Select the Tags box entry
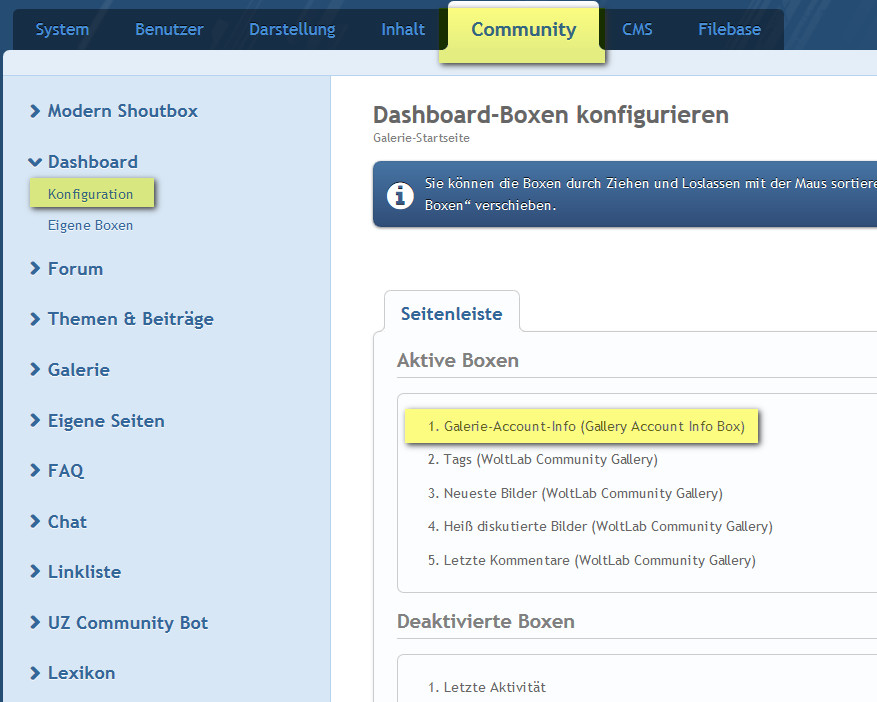The image size is (877, 702). point(543,460)
